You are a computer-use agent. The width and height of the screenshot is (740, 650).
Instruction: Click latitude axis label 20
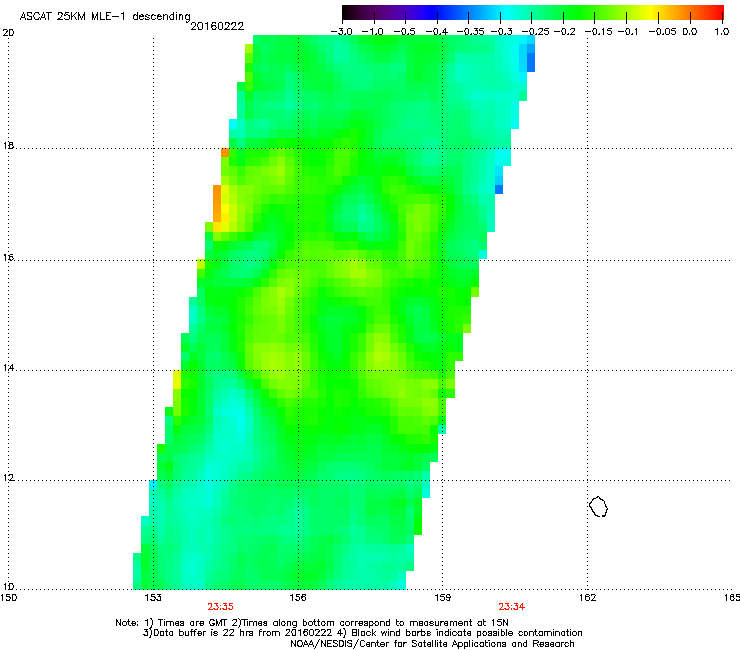coord(8,33)
